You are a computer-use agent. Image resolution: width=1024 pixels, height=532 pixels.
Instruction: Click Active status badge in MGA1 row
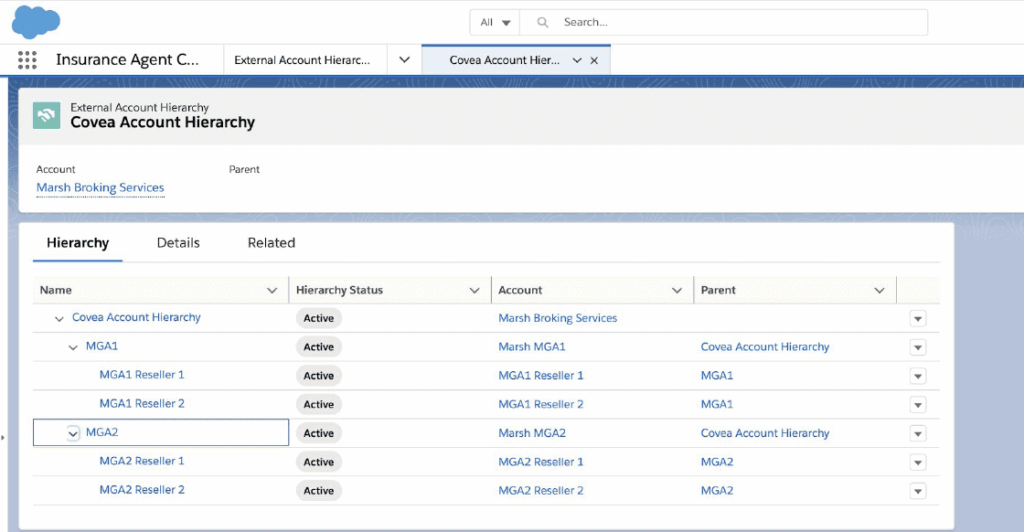pos(319,347)
